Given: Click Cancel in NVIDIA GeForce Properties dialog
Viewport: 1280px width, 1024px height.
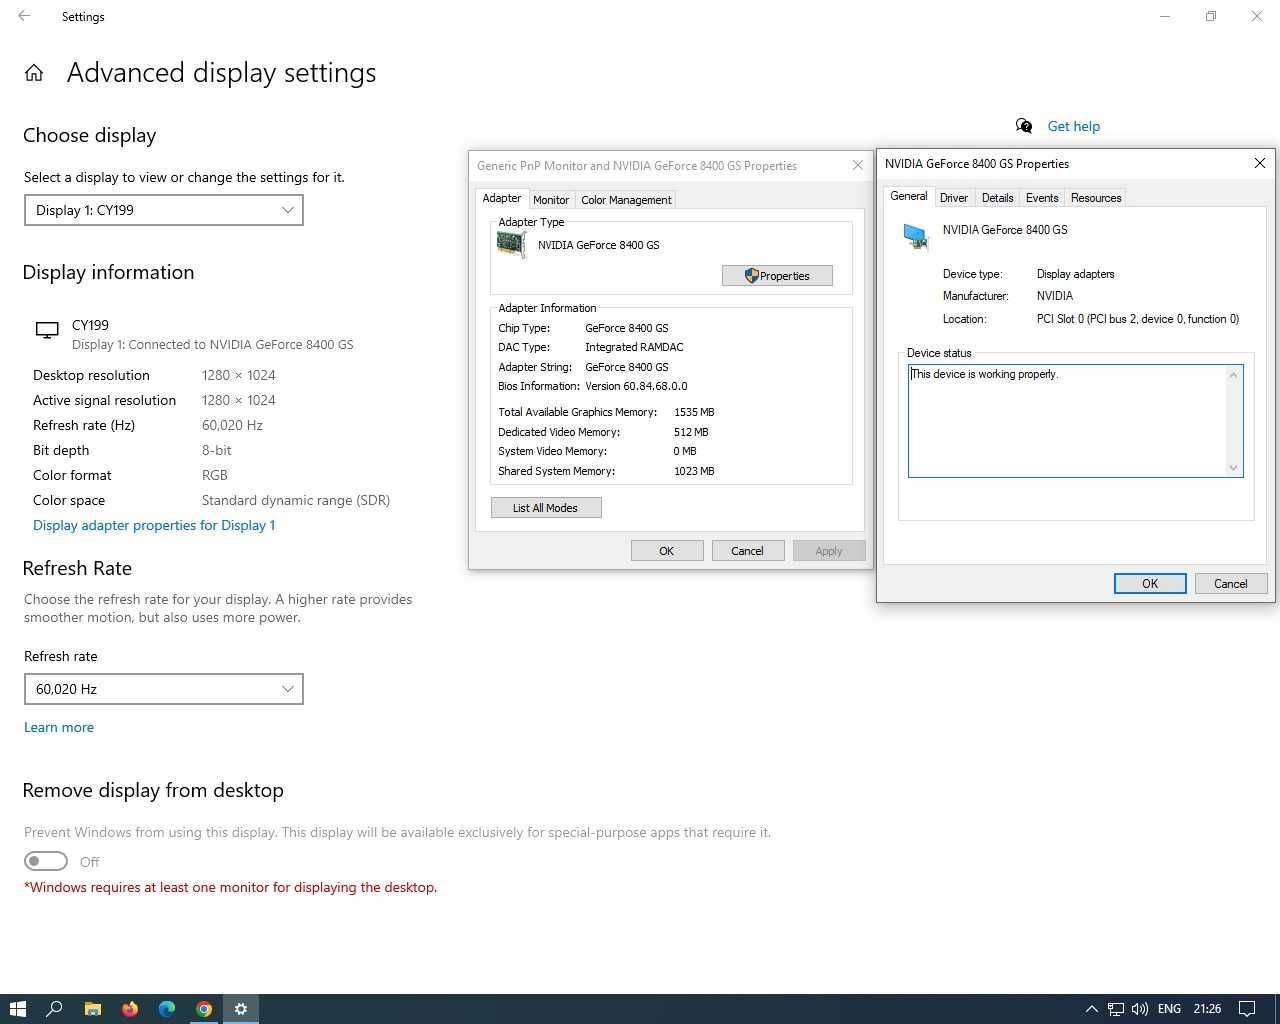Looking at the screenshot, I should (x=1231, y=584).
